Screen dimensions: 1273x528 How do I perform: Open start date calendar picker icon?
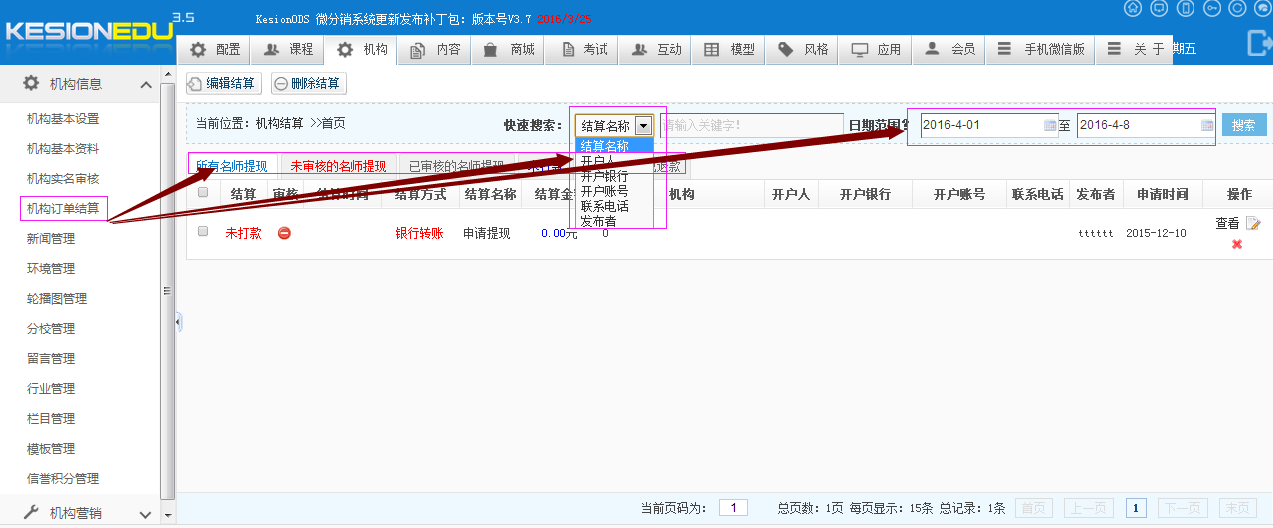pyautogui.click(x=1050, y=125)
